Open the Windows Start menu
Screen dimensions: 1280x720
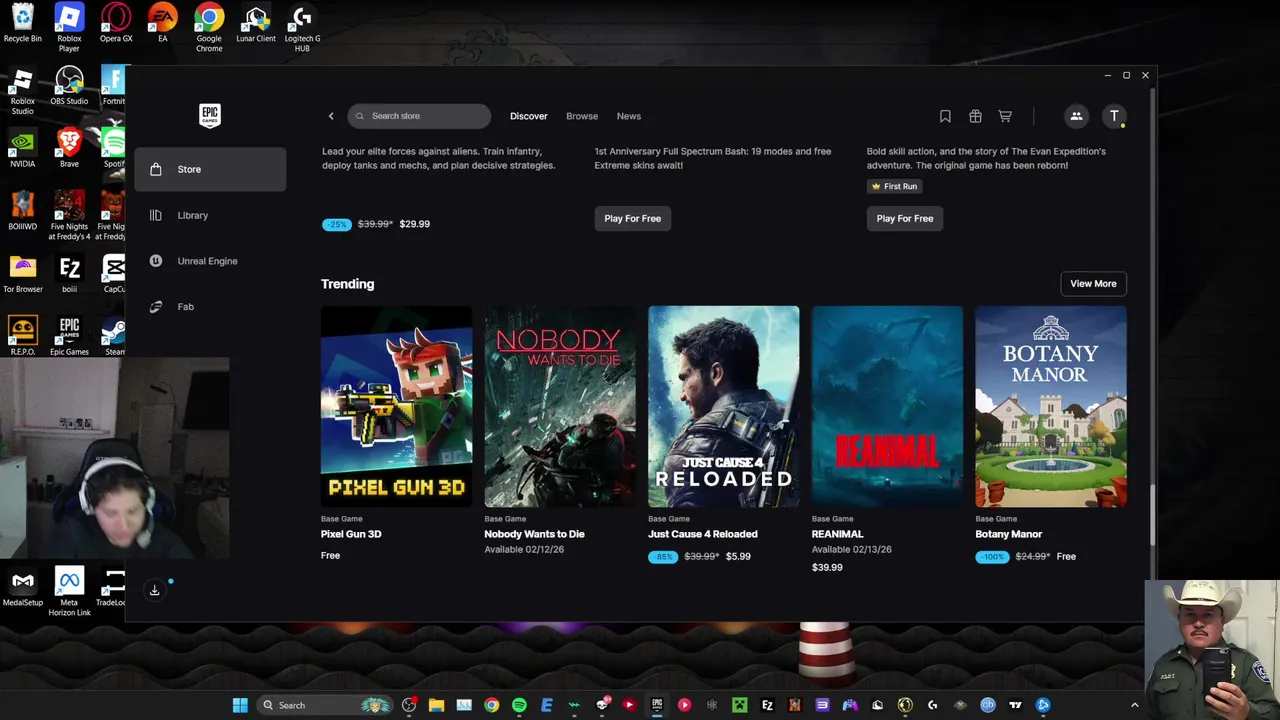click(x=240, y=705)
